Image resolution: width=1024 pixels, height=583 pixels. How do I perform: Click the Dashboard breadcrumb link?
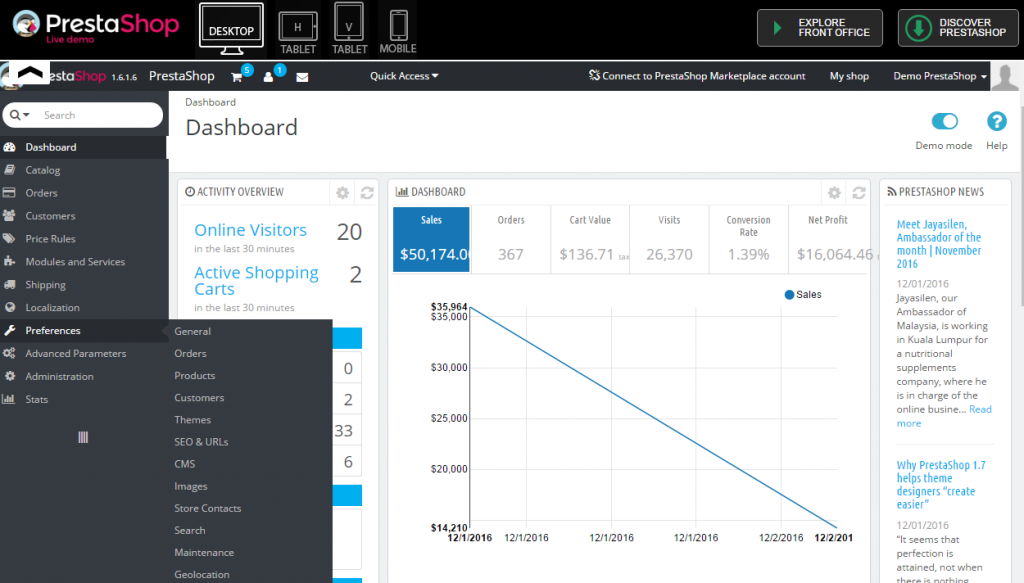(210, 102)
